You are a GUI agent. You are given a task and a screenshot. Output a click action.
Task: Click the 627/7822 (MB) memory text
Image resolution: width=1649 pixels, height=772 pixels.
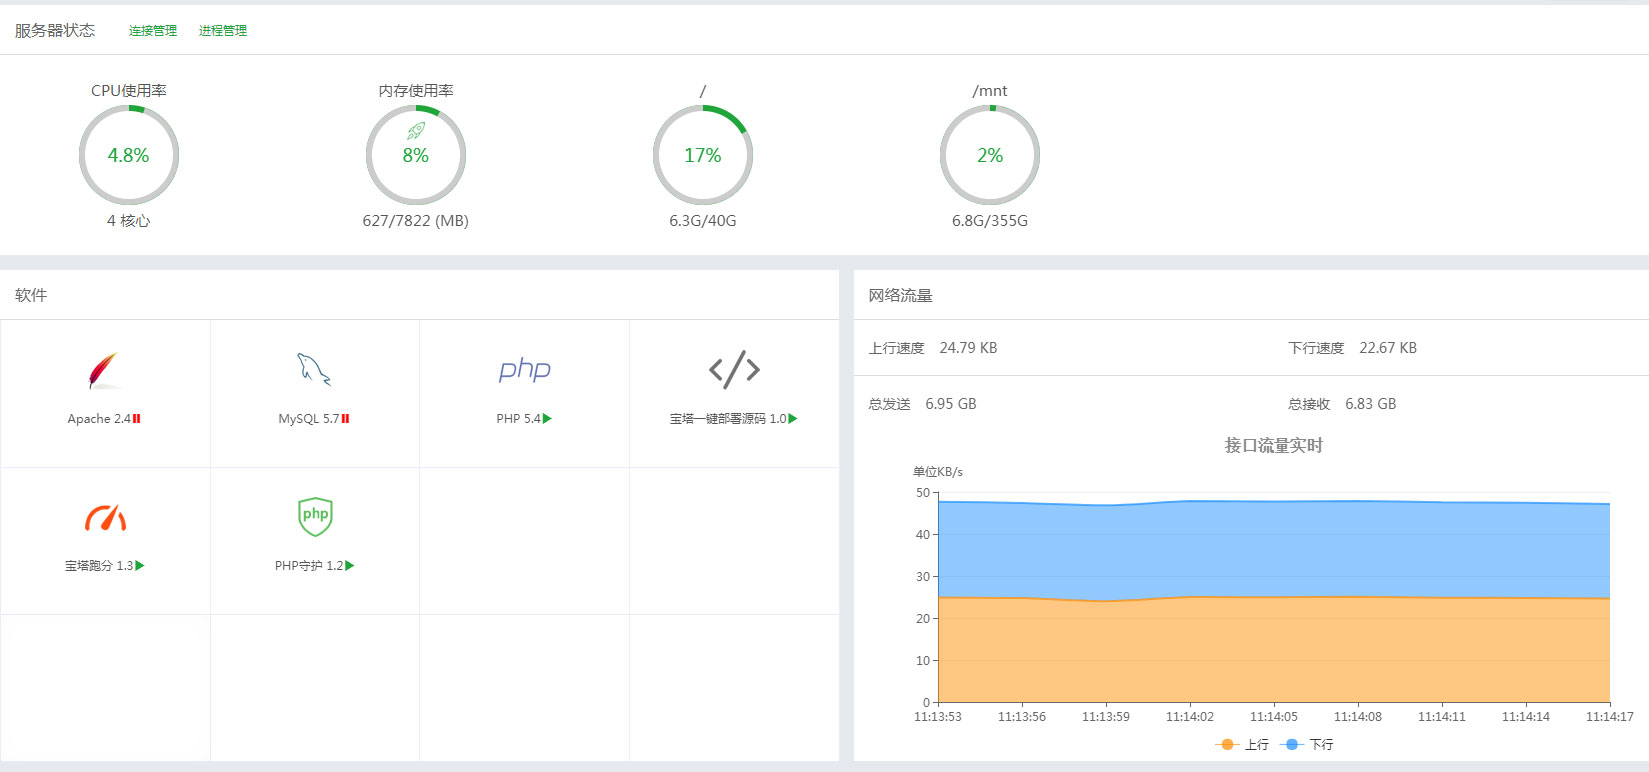click(416, 220)
